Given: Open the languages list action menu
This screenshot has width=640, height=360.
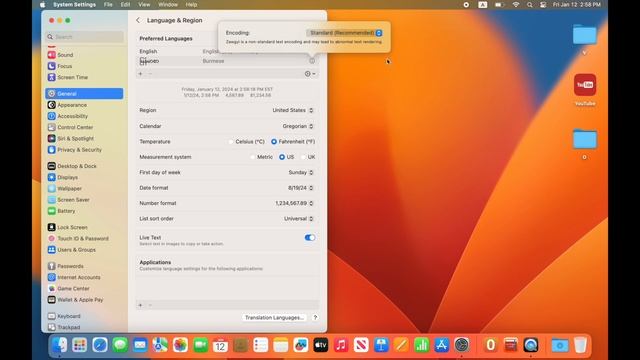Looking at the screenshot, I should click(x=310, y=74).
